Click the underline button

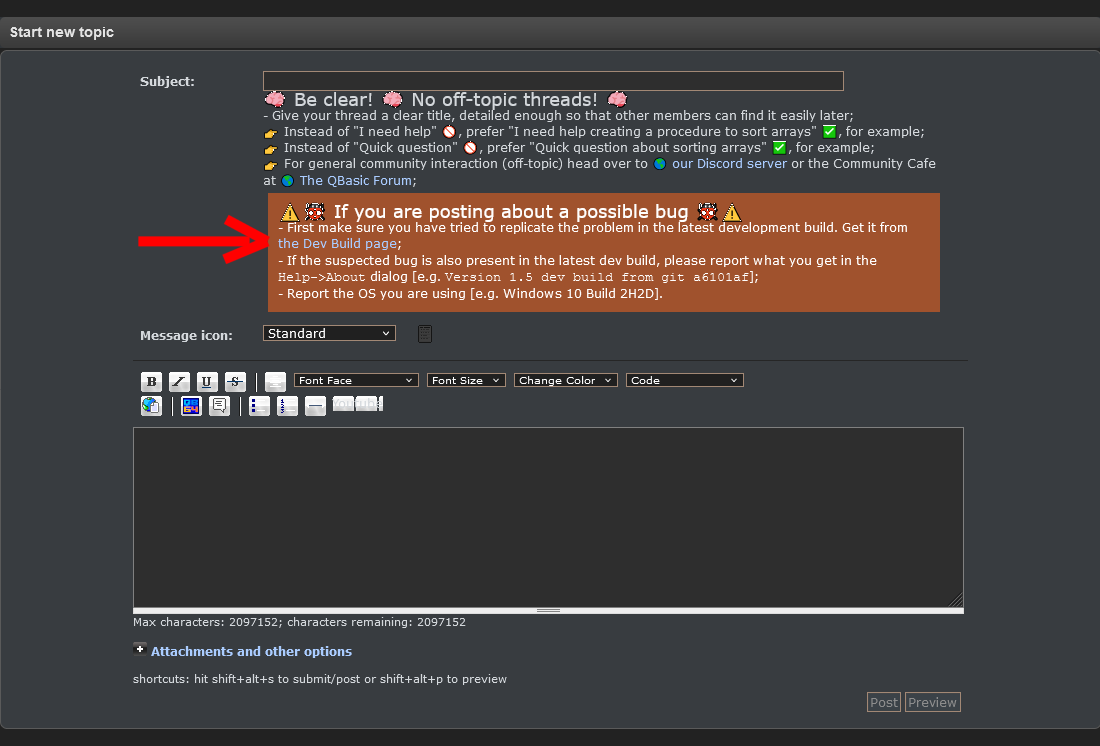tap(207, 381)
